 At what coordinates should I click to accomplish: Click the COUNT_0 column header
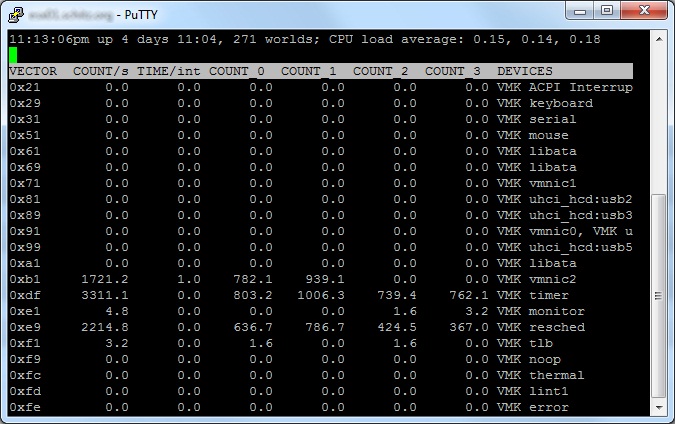[x=237, y=71]
